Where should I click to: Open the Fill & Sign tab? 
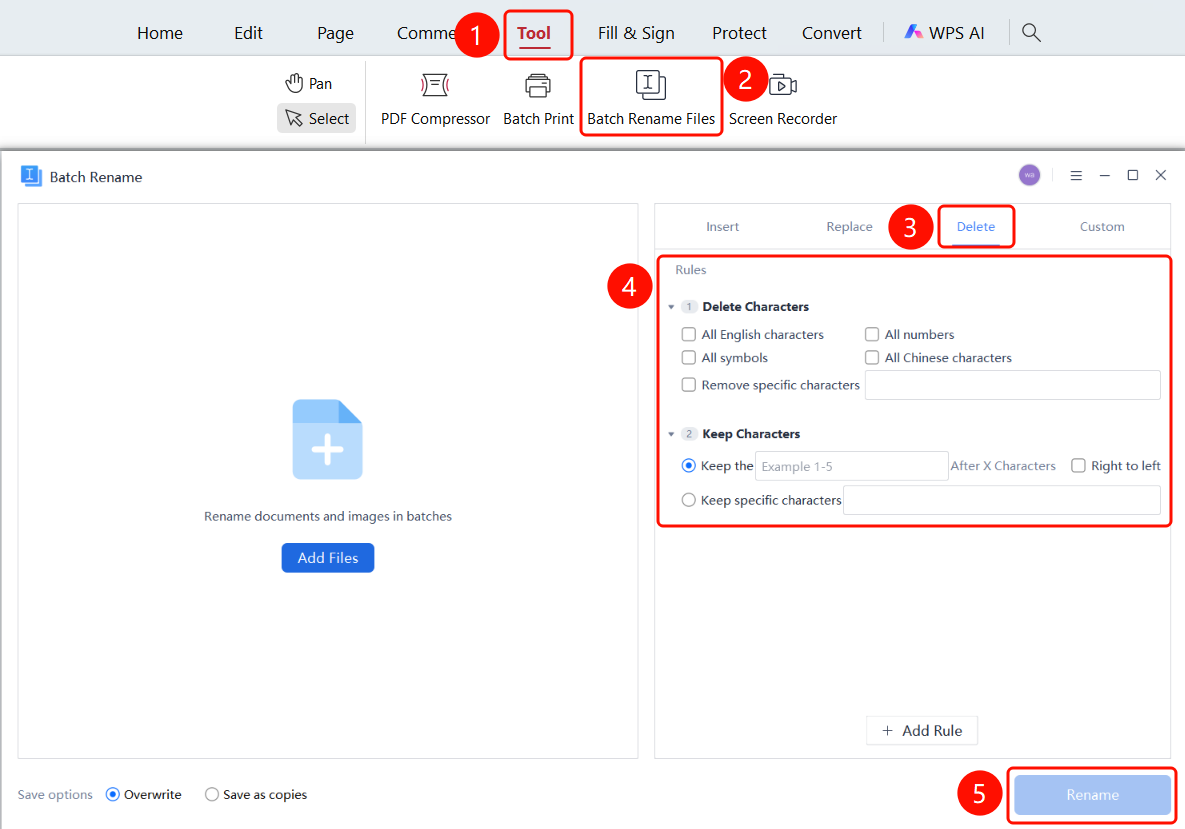tap(636, 33)
